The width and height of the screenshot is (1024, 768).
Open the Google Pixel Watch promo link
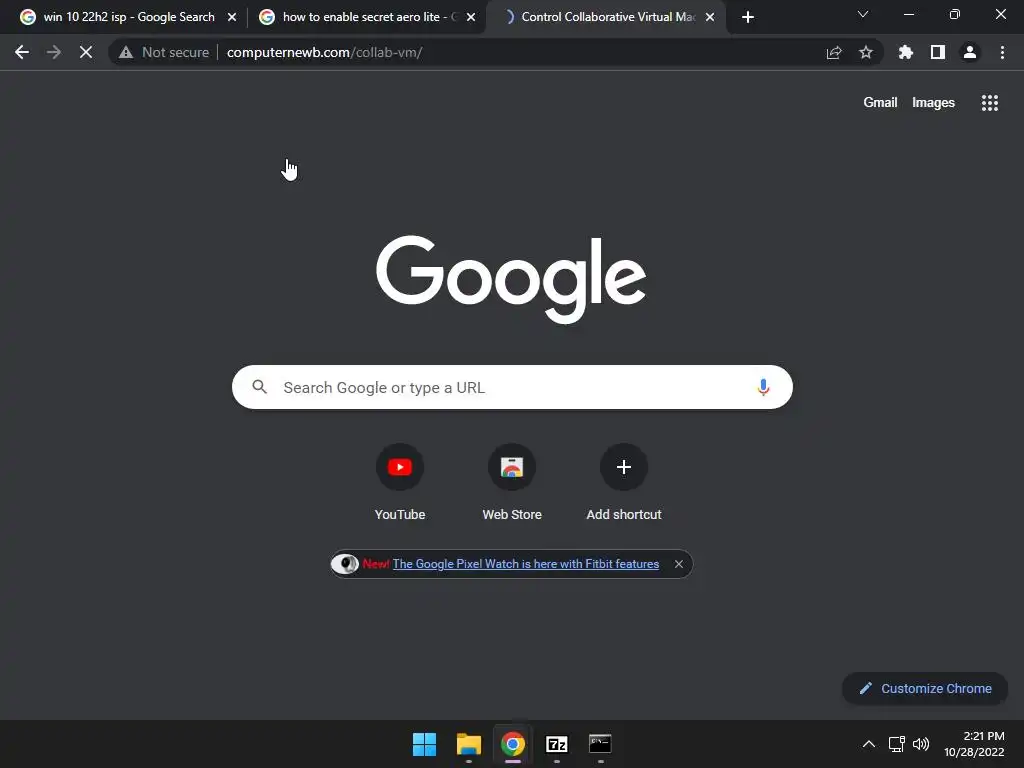526,564
